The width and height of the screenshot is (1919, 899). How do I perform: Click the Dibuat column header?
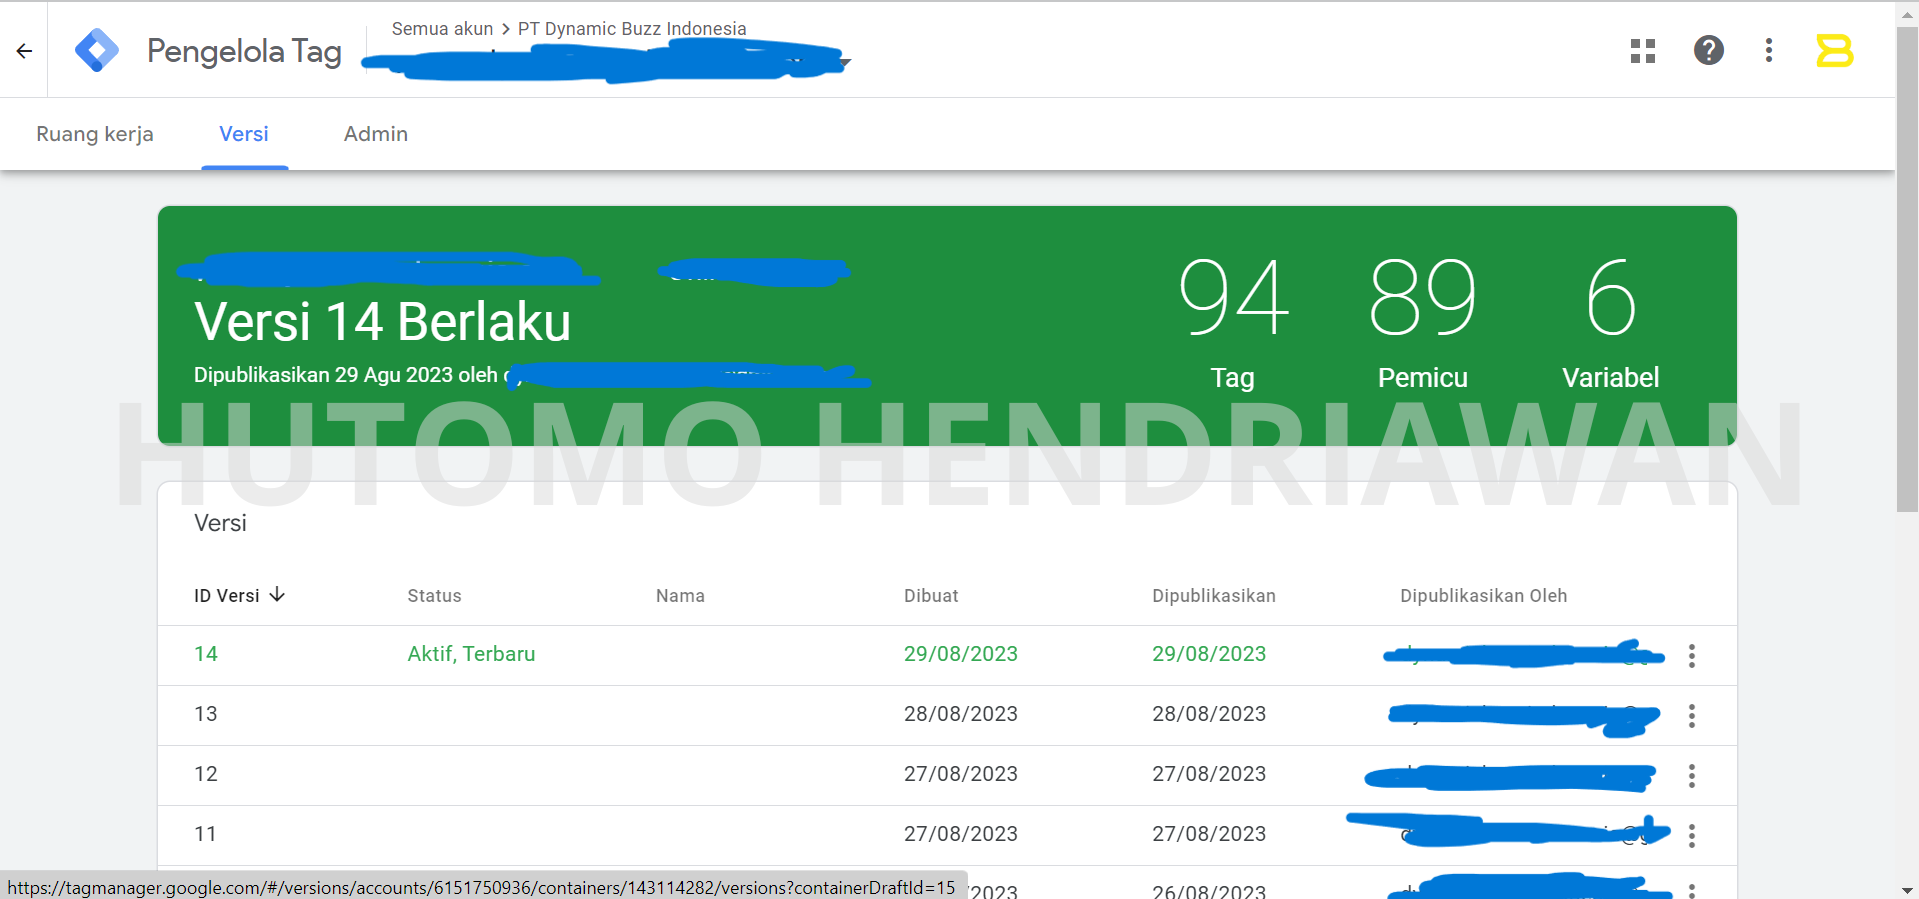click(931, 596)
